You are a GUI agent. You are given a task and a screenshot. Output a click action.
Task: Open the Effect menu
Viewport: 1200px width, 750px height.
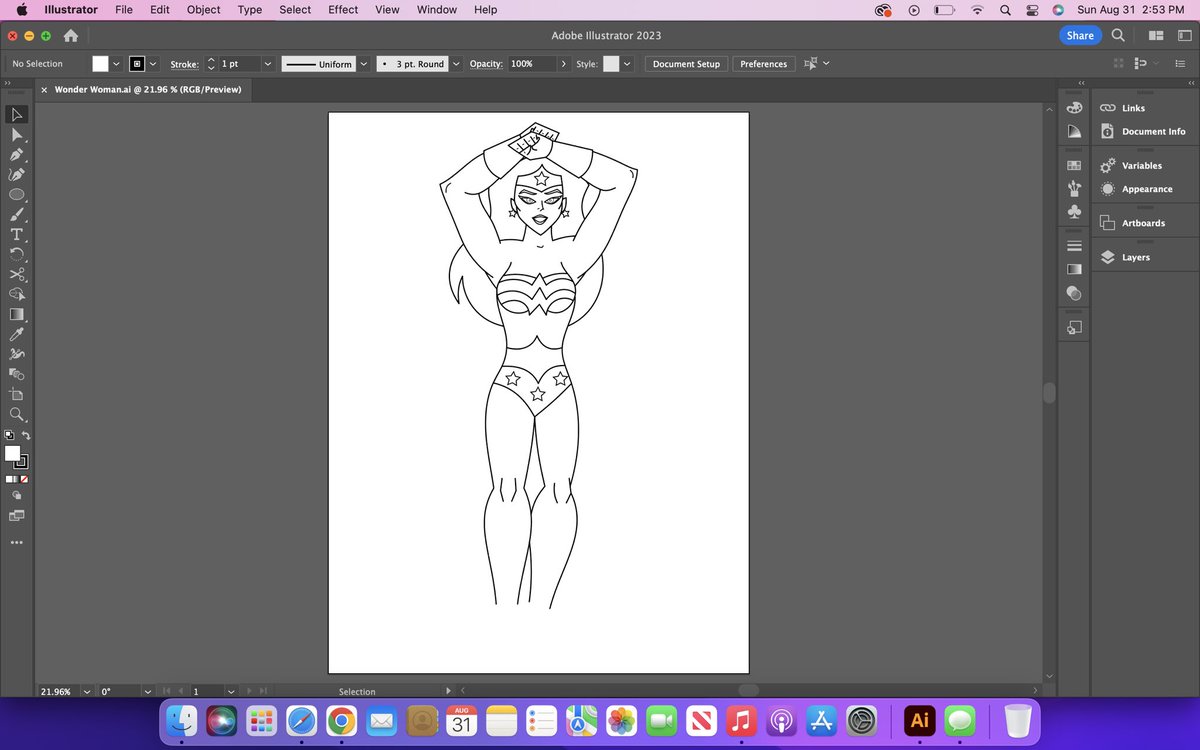click(x=343, y=10)
